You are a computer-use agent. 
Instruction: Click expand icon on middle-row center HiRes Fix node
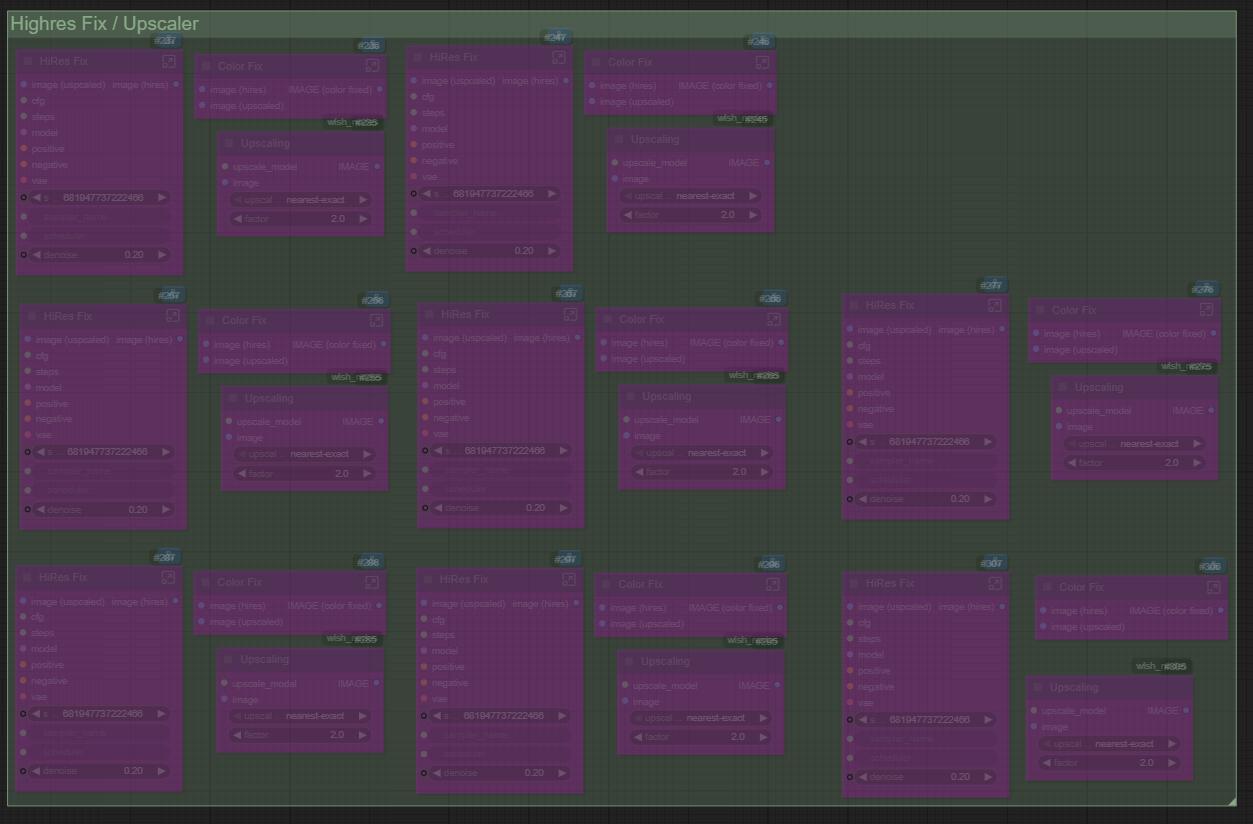click(x=570, y=314)
